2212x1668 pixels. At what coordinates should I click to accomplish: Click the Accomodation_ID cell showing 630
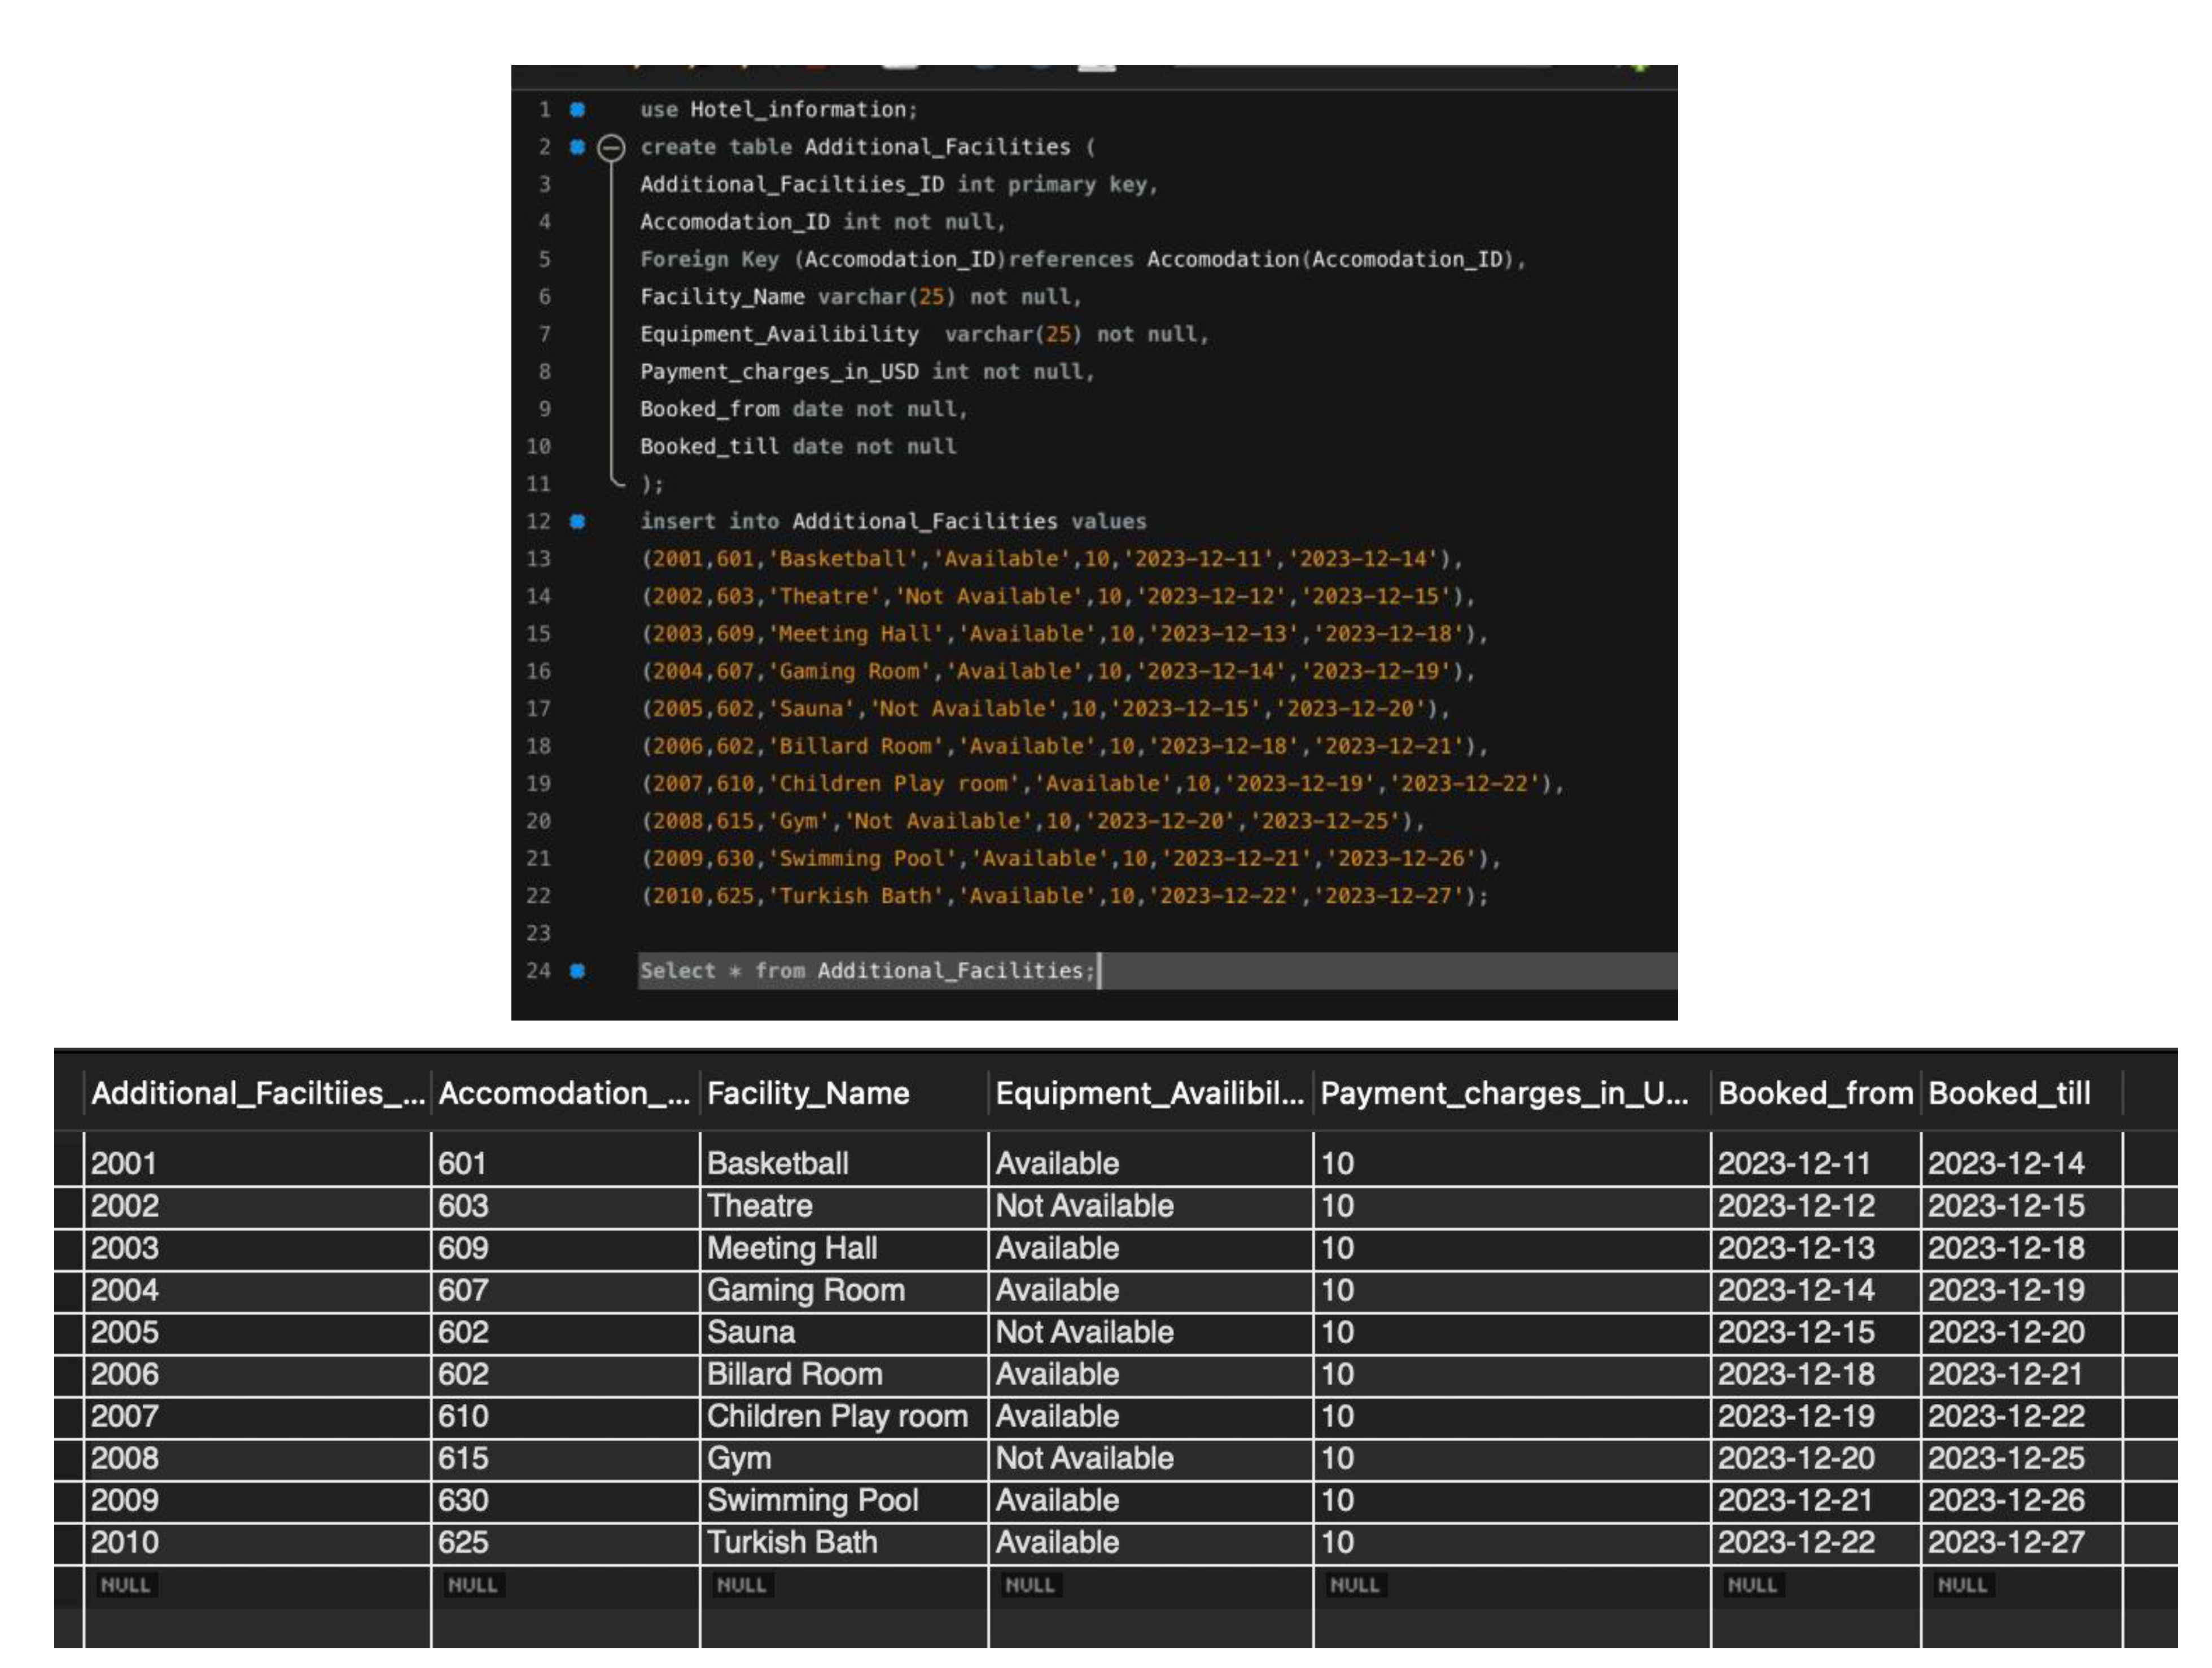(x=463, y=1500)
